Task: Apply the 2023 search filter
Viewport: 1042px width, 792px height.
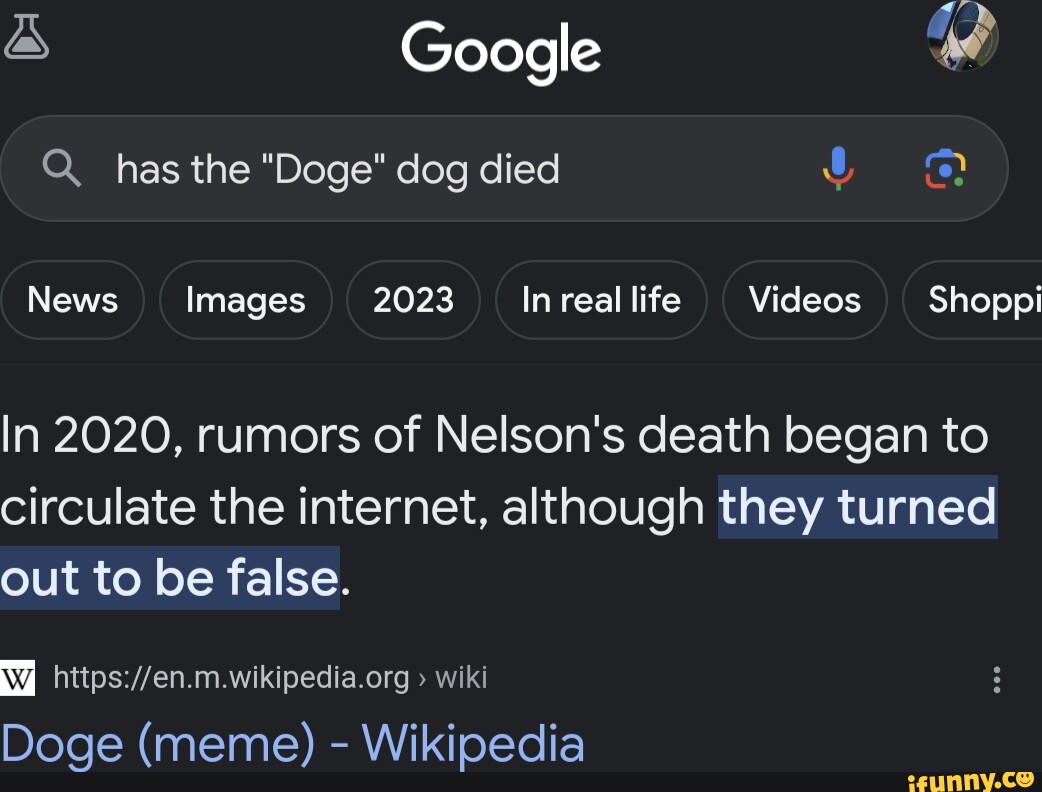Action: 413,299
